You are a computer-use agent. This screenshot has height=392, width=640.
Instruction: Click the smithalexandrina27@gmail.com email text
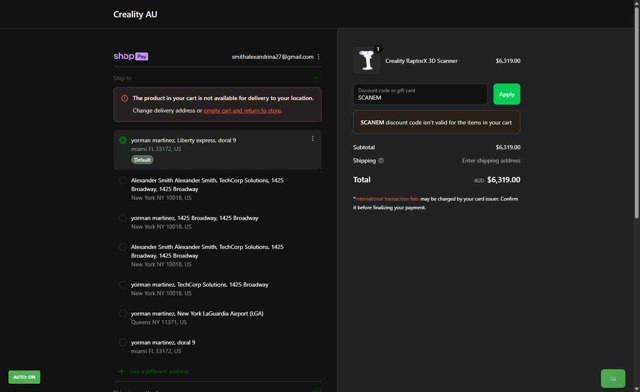(x=273, y=57)
